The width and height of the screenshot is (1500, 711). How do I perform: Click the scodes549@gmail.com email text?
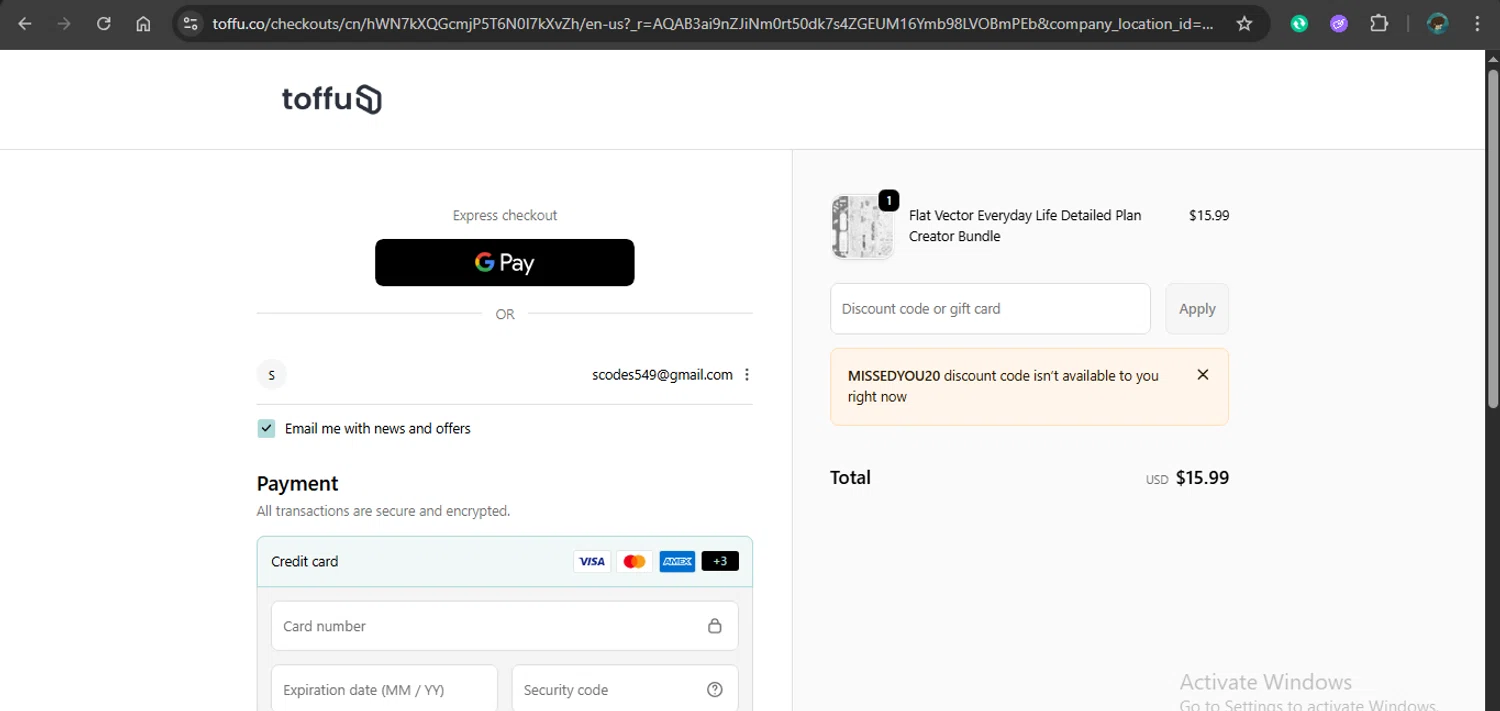(662, 375)
